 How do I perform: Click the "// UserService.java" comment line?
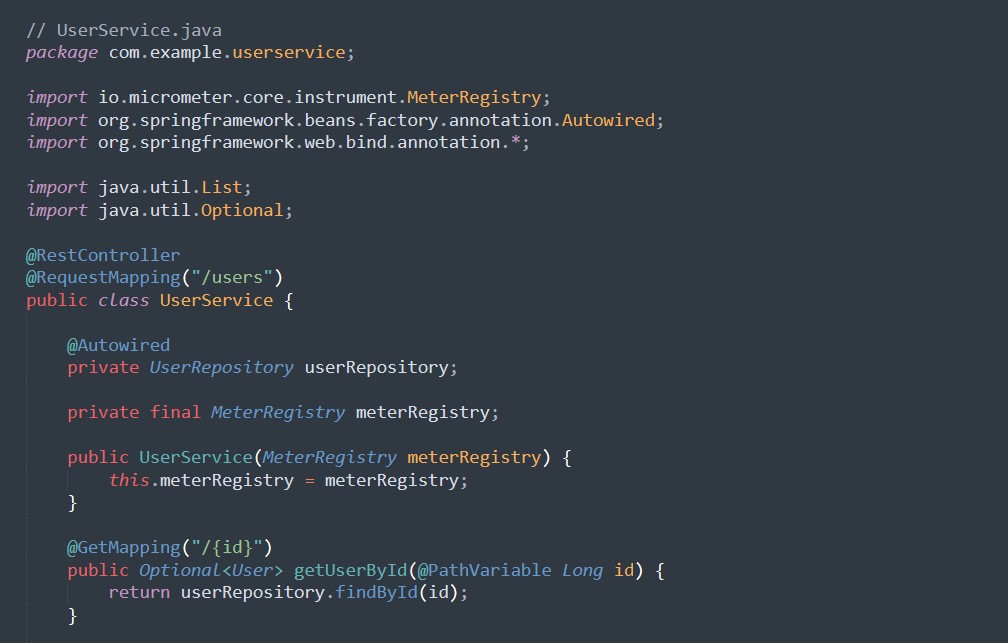coord(124,30)
